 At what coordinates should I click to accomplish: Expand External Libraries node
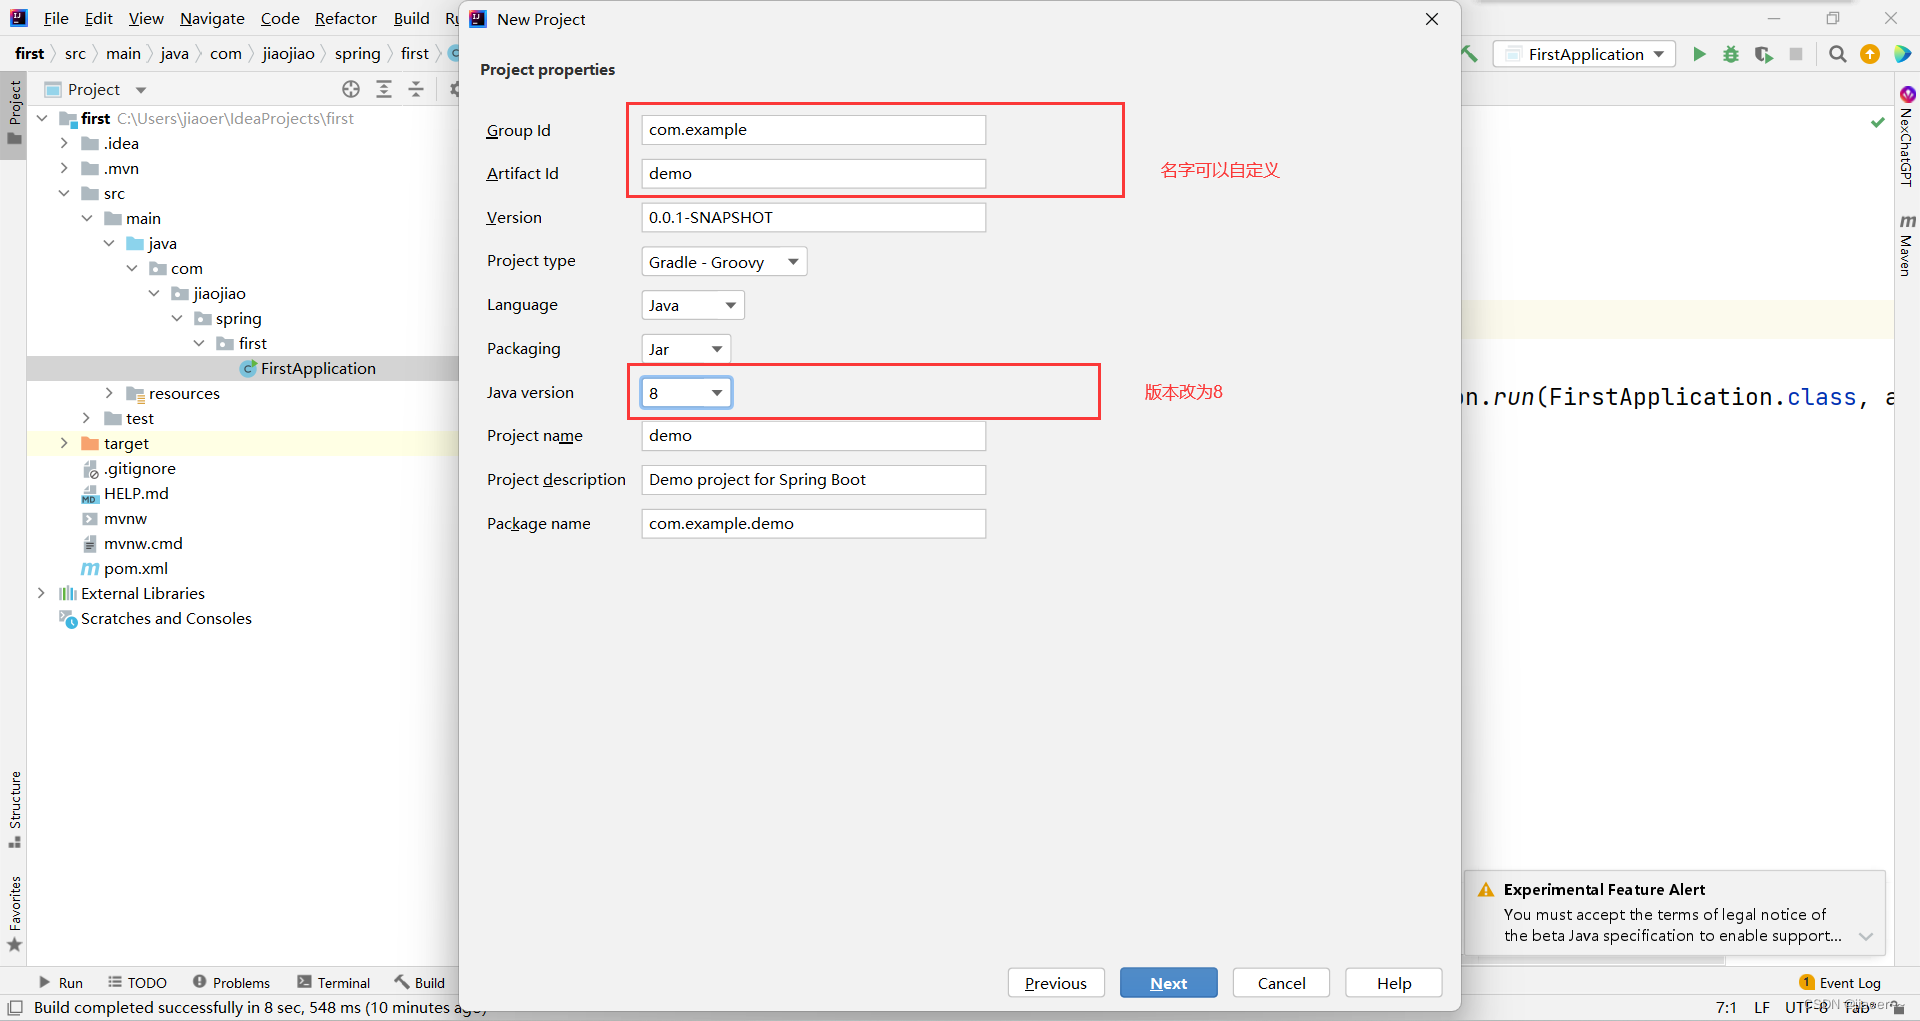[x=41, y=593]
